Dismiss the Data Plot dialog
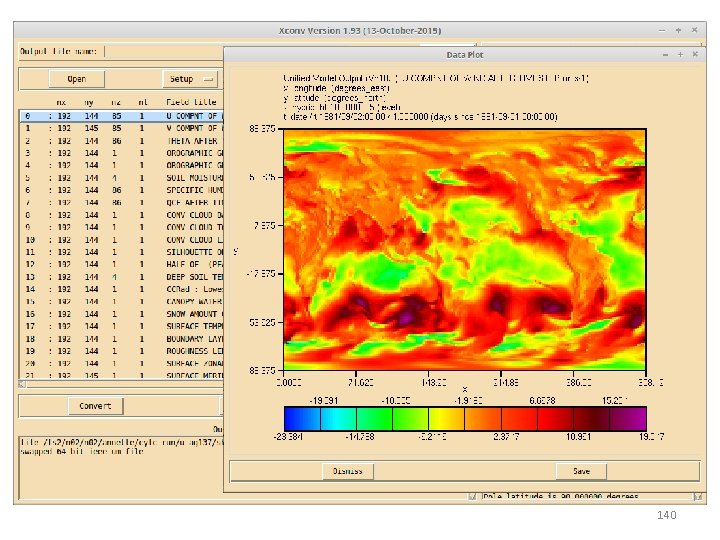Screen dimensions: 720x540 coord(349,471)
